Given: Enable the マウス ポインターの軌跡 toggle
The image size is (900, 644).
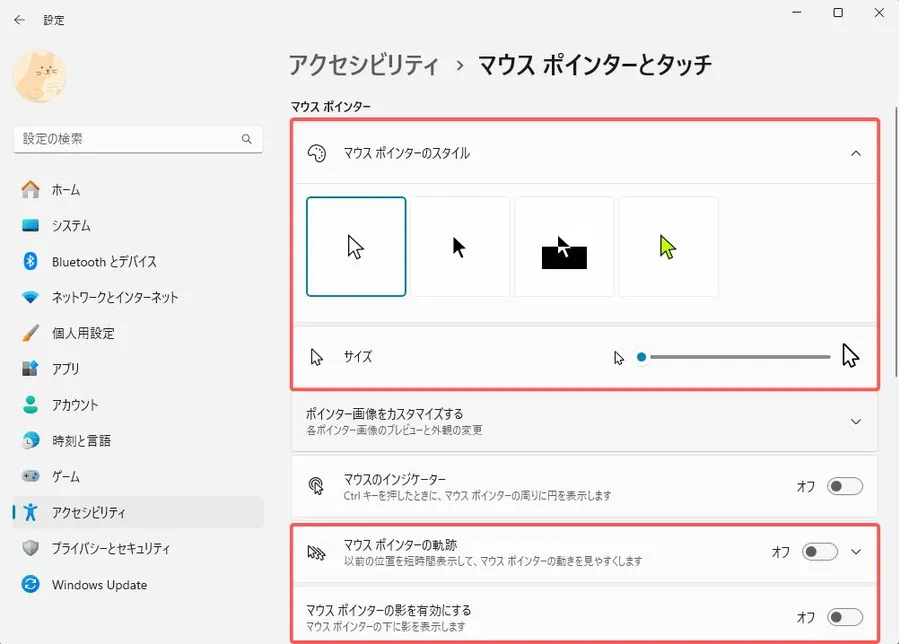Looking at the screenshot, I should point(820,551).
